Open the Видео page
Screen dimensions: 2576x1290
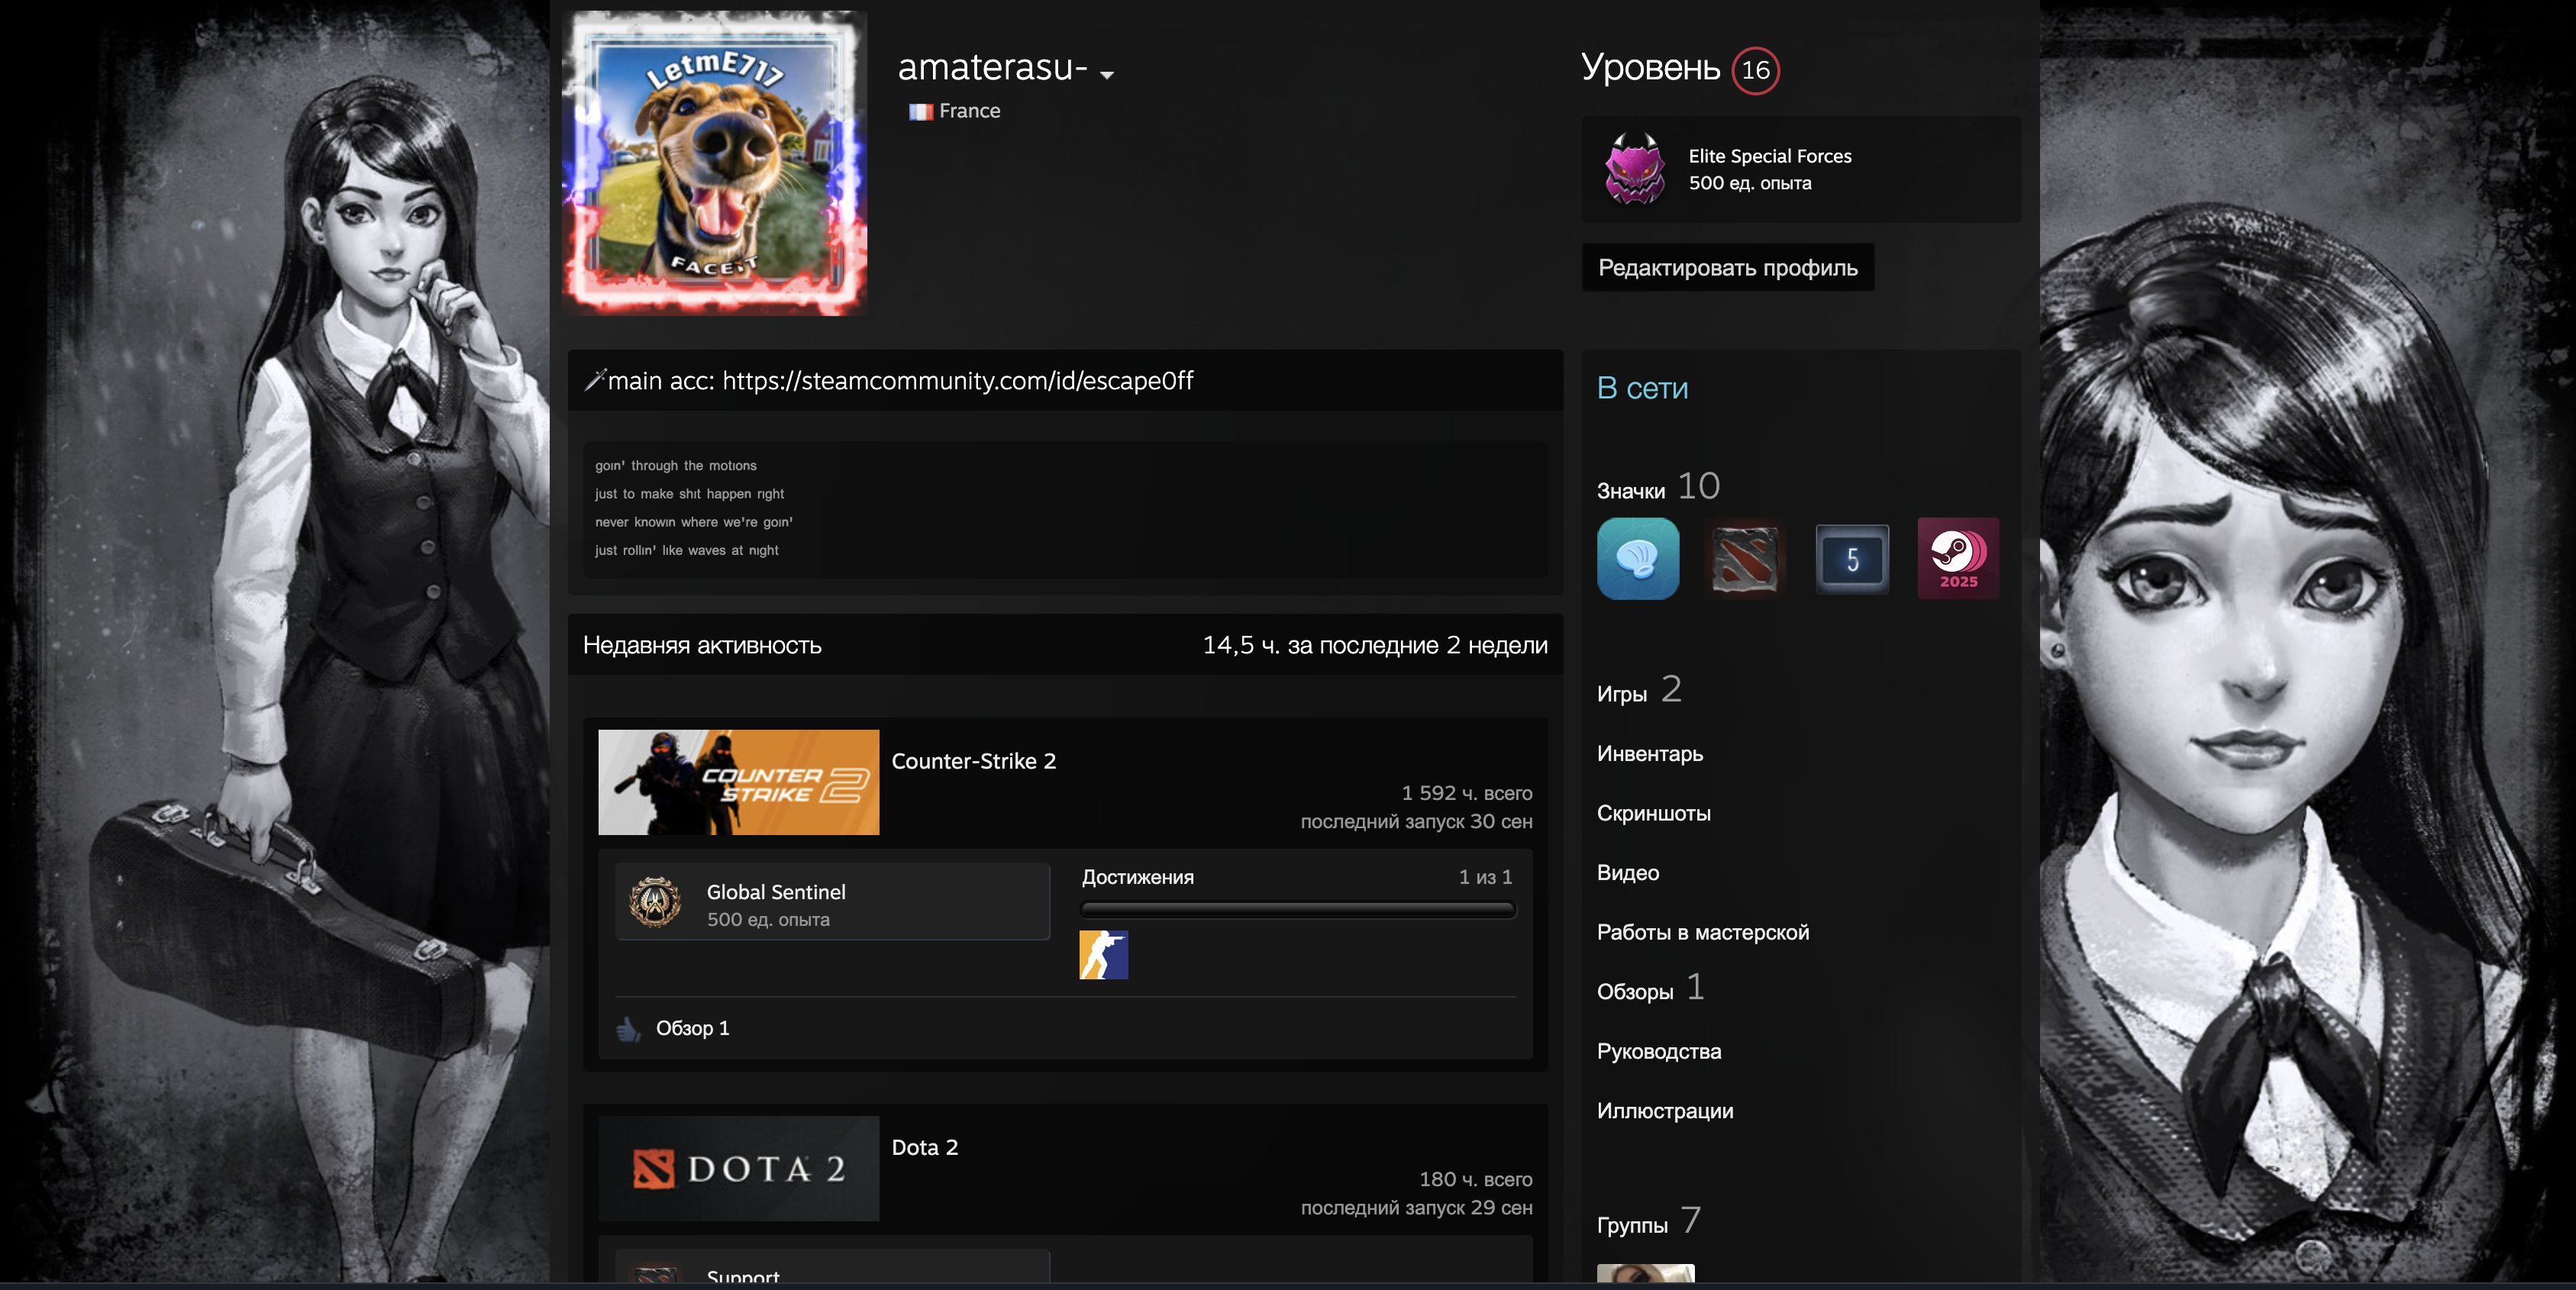(x=1628, y=873)
